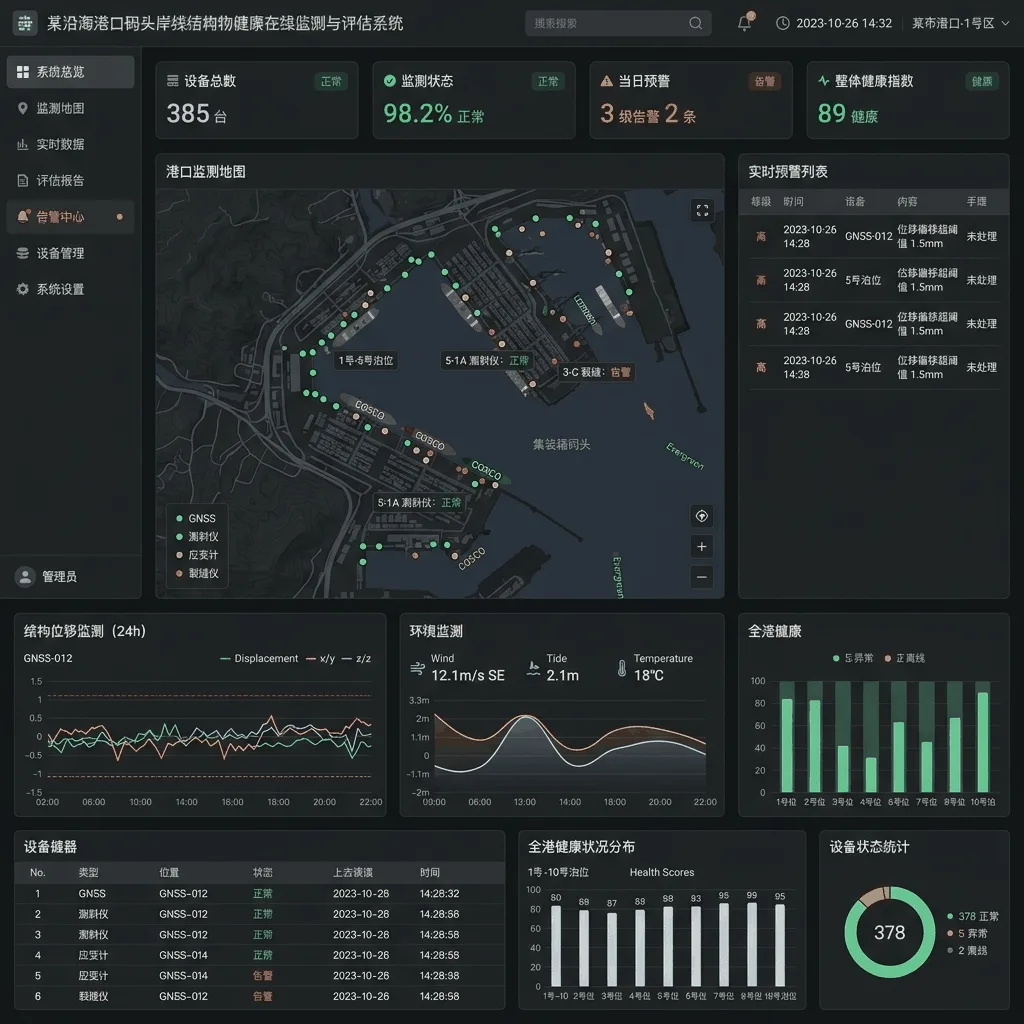1024x1024 pixels.
Task: Click the warning triangle icon beside 当日预警
Action: [x=607, y=81]
